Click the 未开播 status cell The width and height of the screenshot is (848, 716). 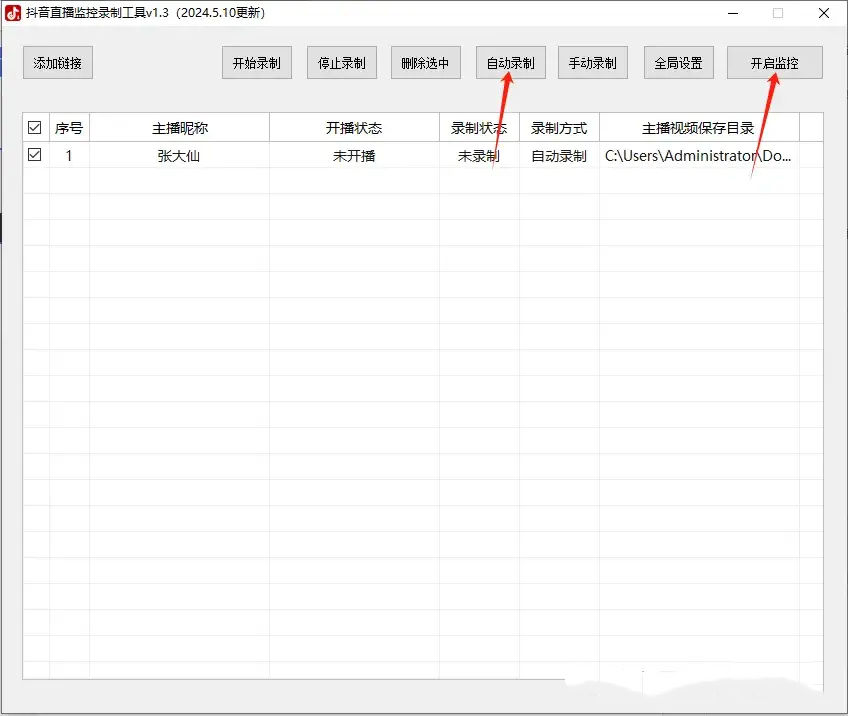[354, 156]
